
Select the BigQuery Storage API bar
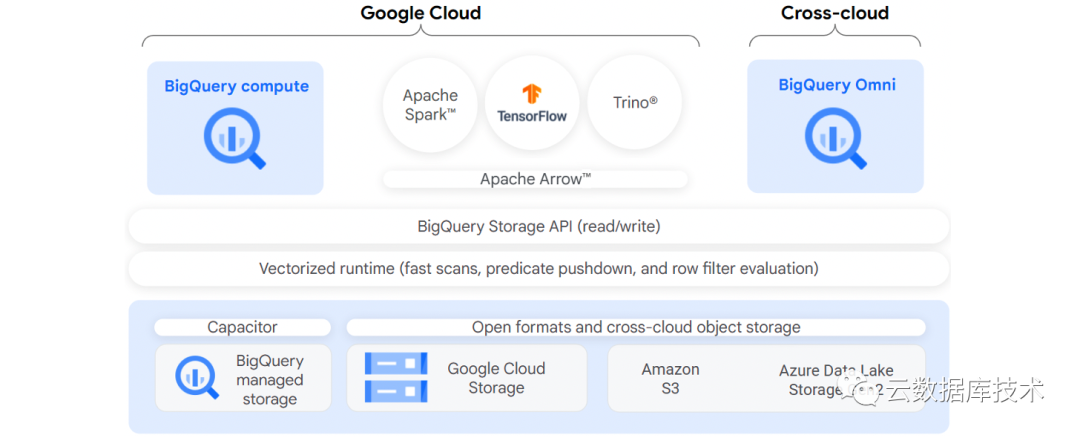point(538,226)
